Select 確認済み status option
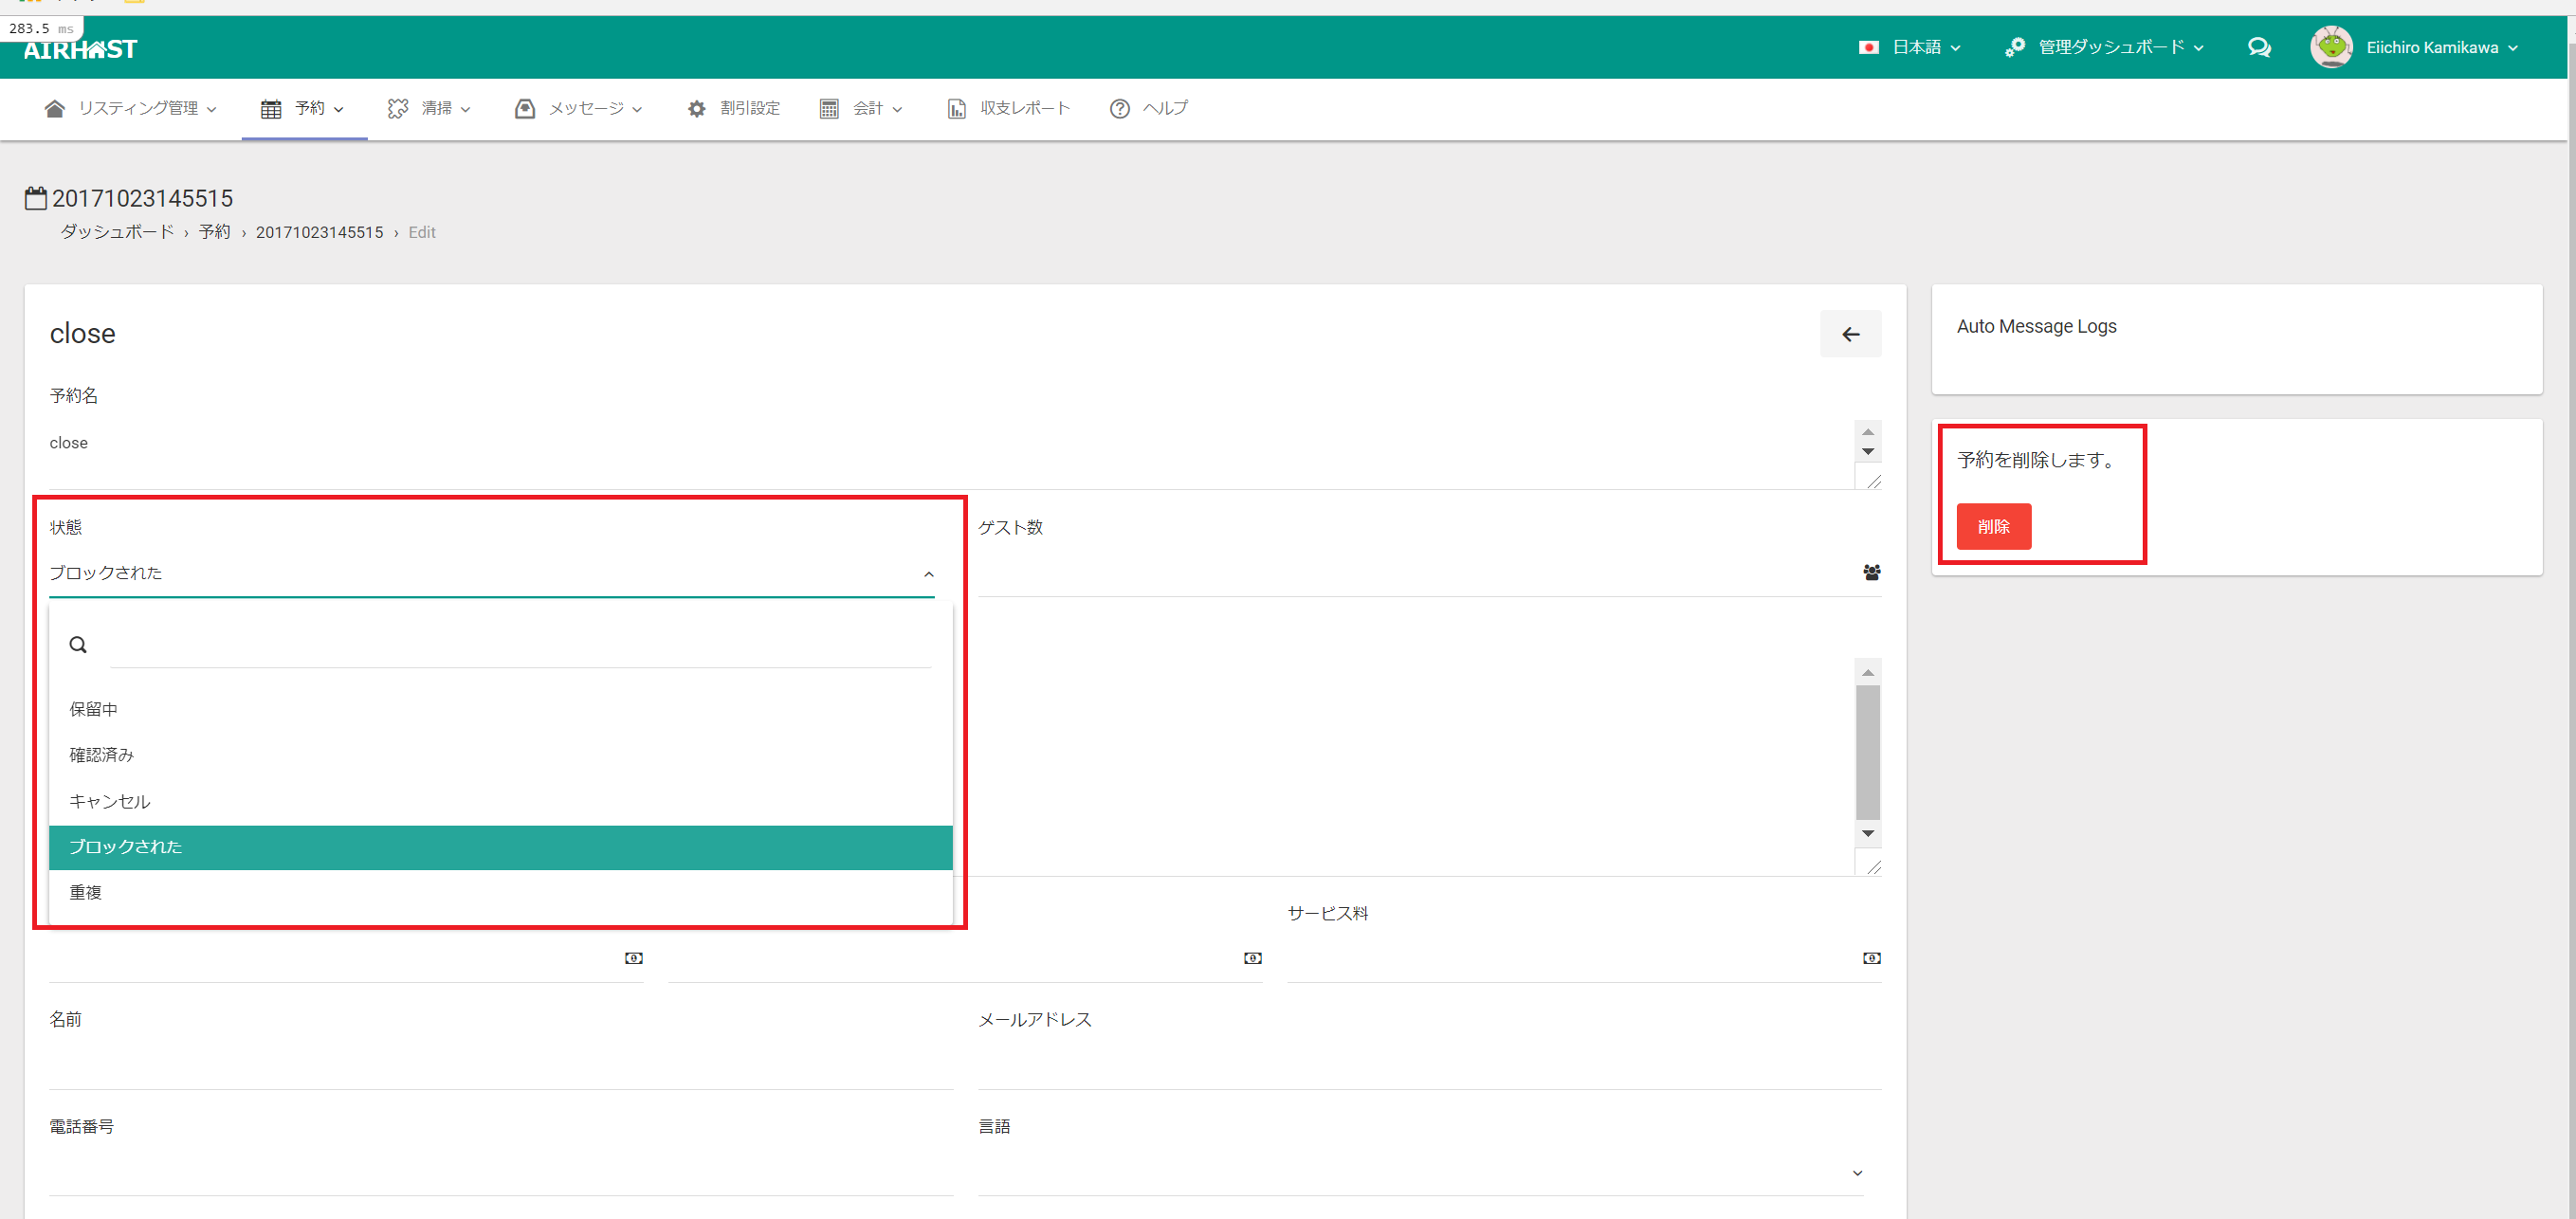 (x=102, y=755)
